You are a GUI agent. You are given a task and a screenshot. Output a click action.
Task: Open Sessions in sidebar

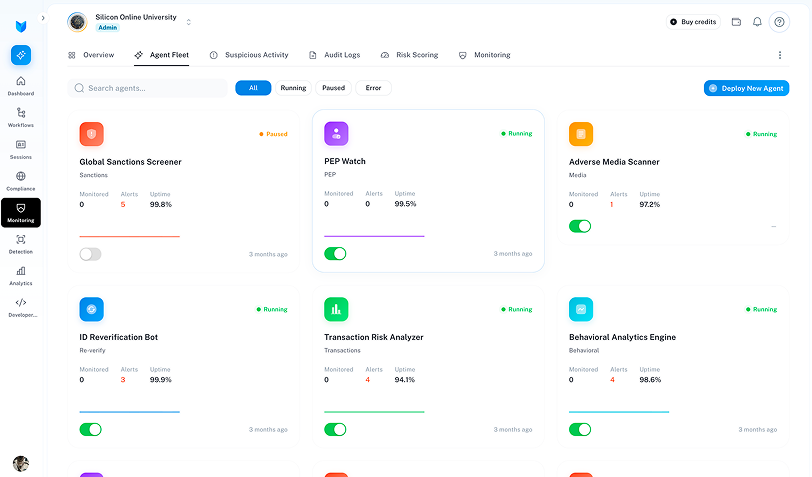click(21, 149)
